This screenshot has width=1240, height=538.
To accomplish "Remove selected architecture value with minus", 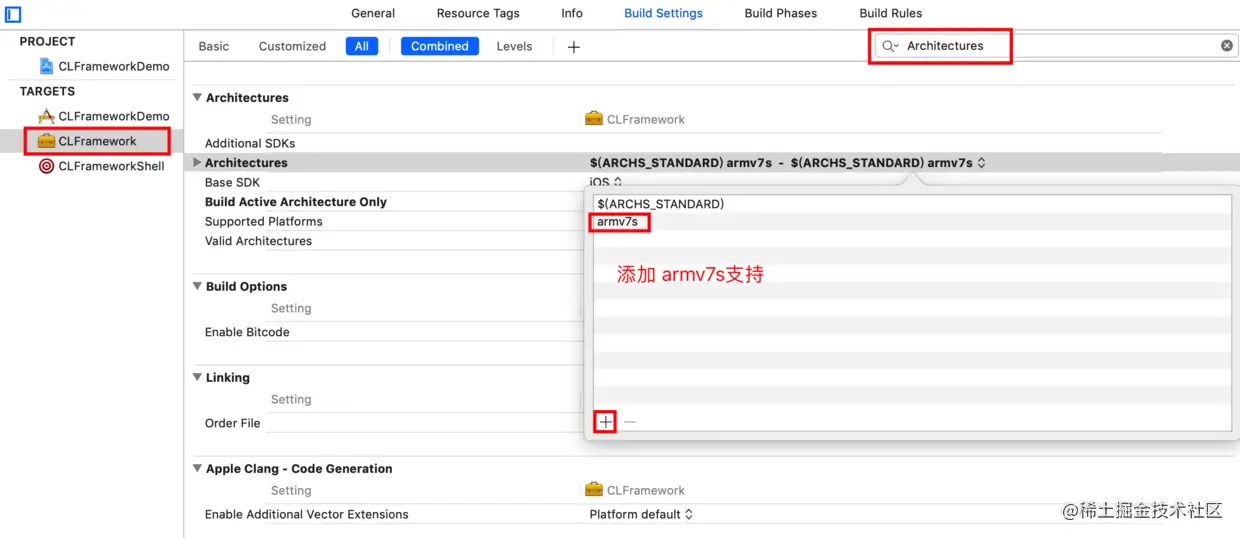I will pyautogui.click(x=630, y=422).
